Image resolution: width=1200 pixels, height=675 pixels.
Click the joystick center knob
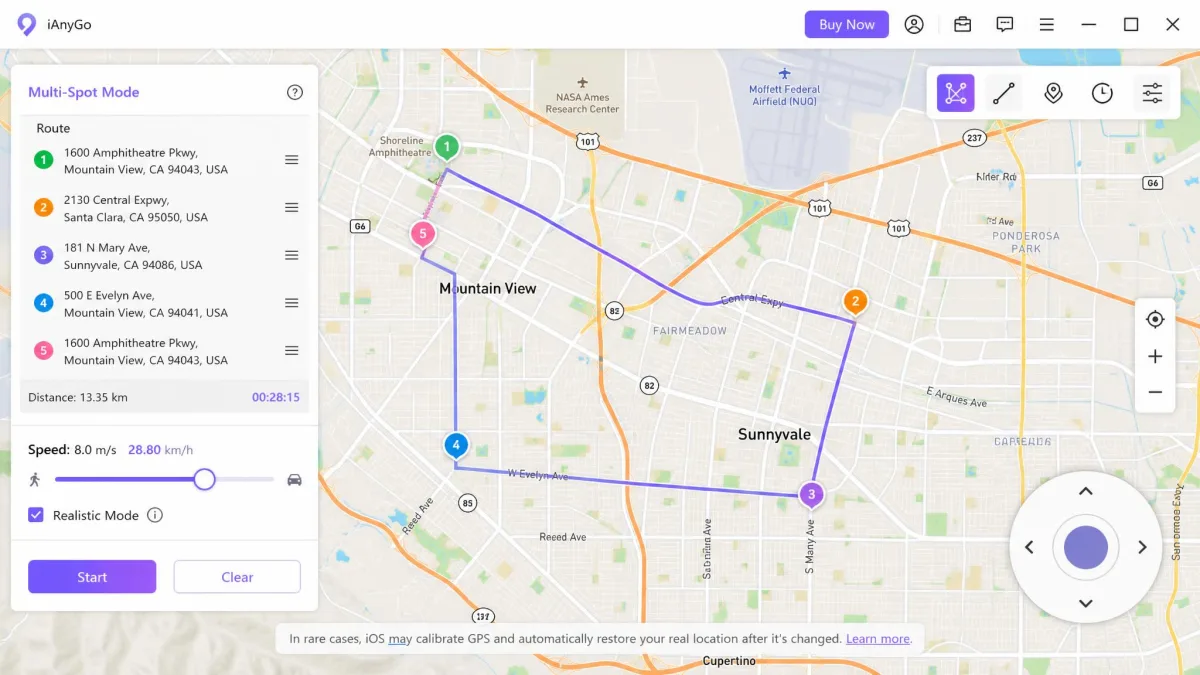1086,548
